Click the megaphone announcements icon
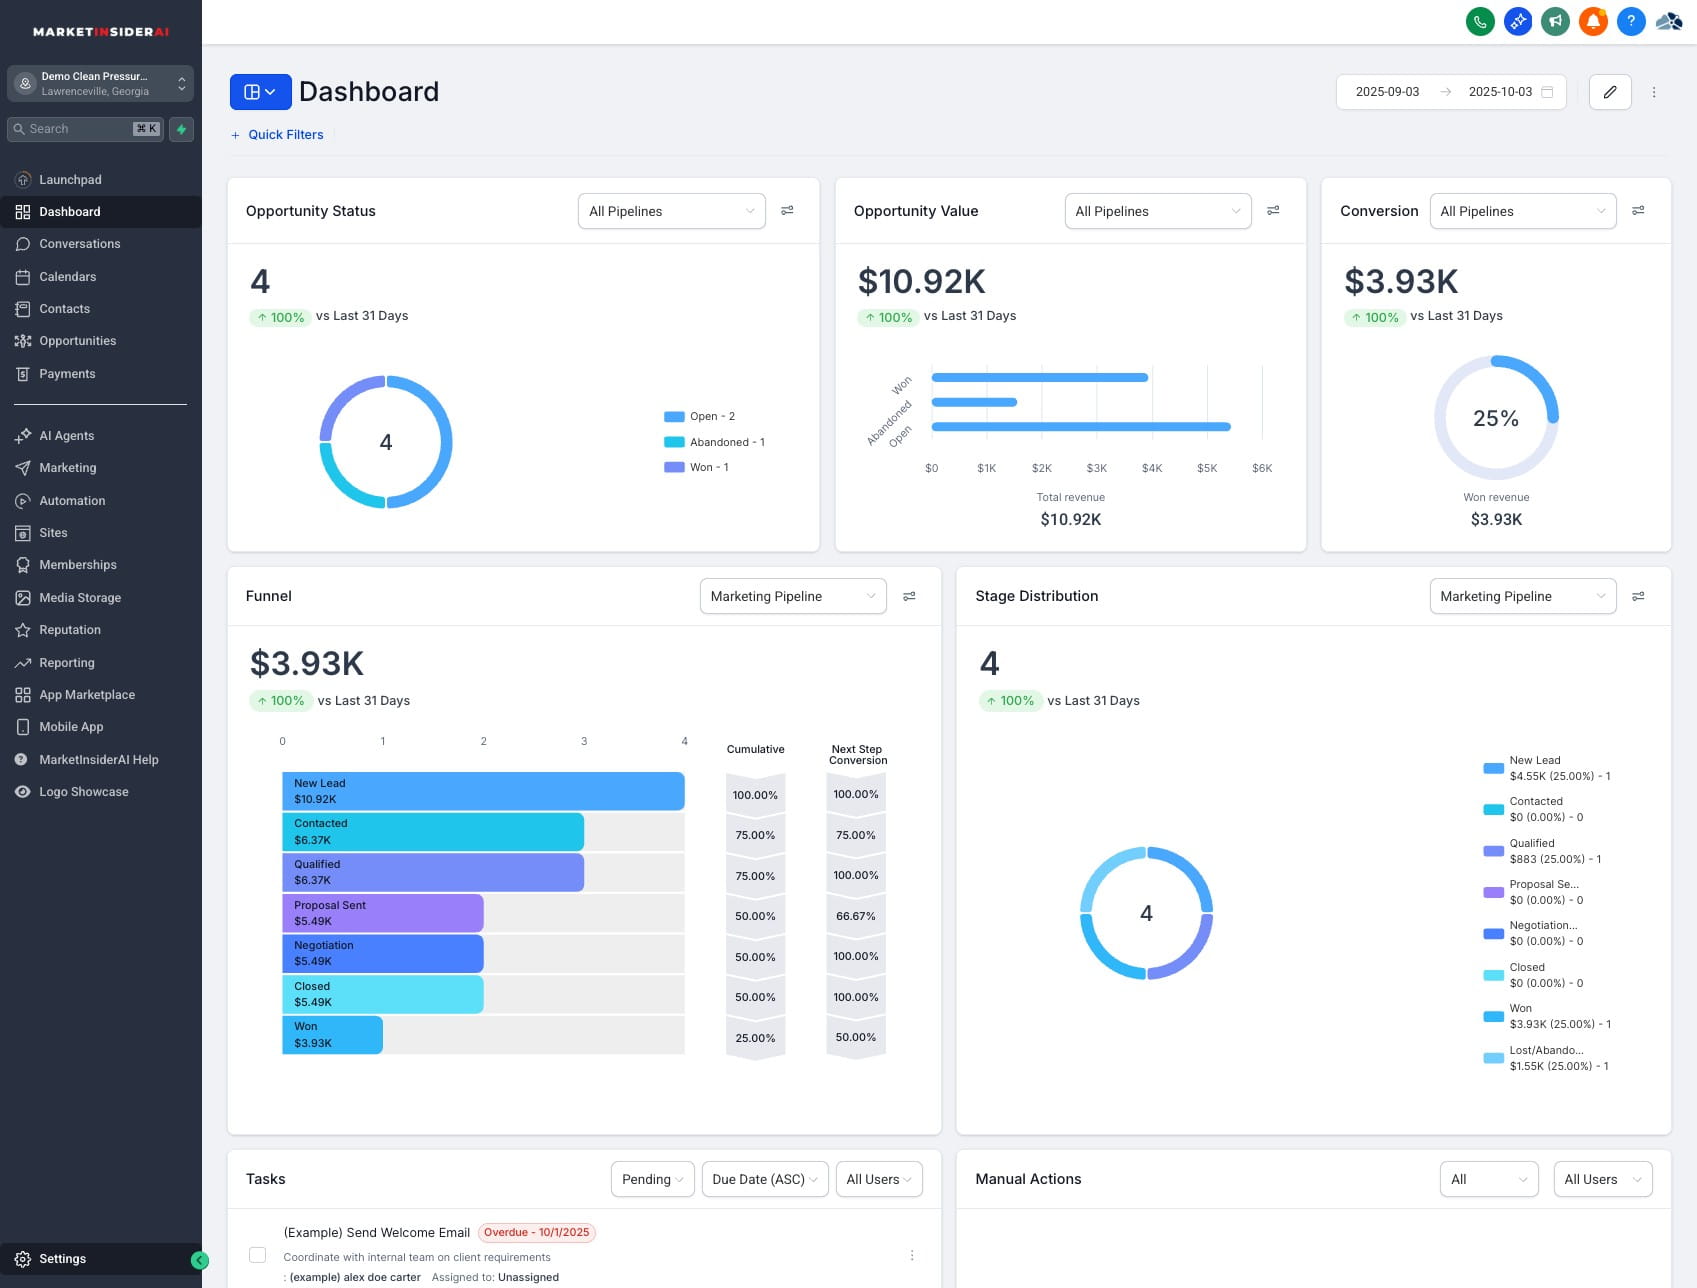Image resolution: width=1697 pixels, height=1288 pixels. click(x=1555, y=21)
